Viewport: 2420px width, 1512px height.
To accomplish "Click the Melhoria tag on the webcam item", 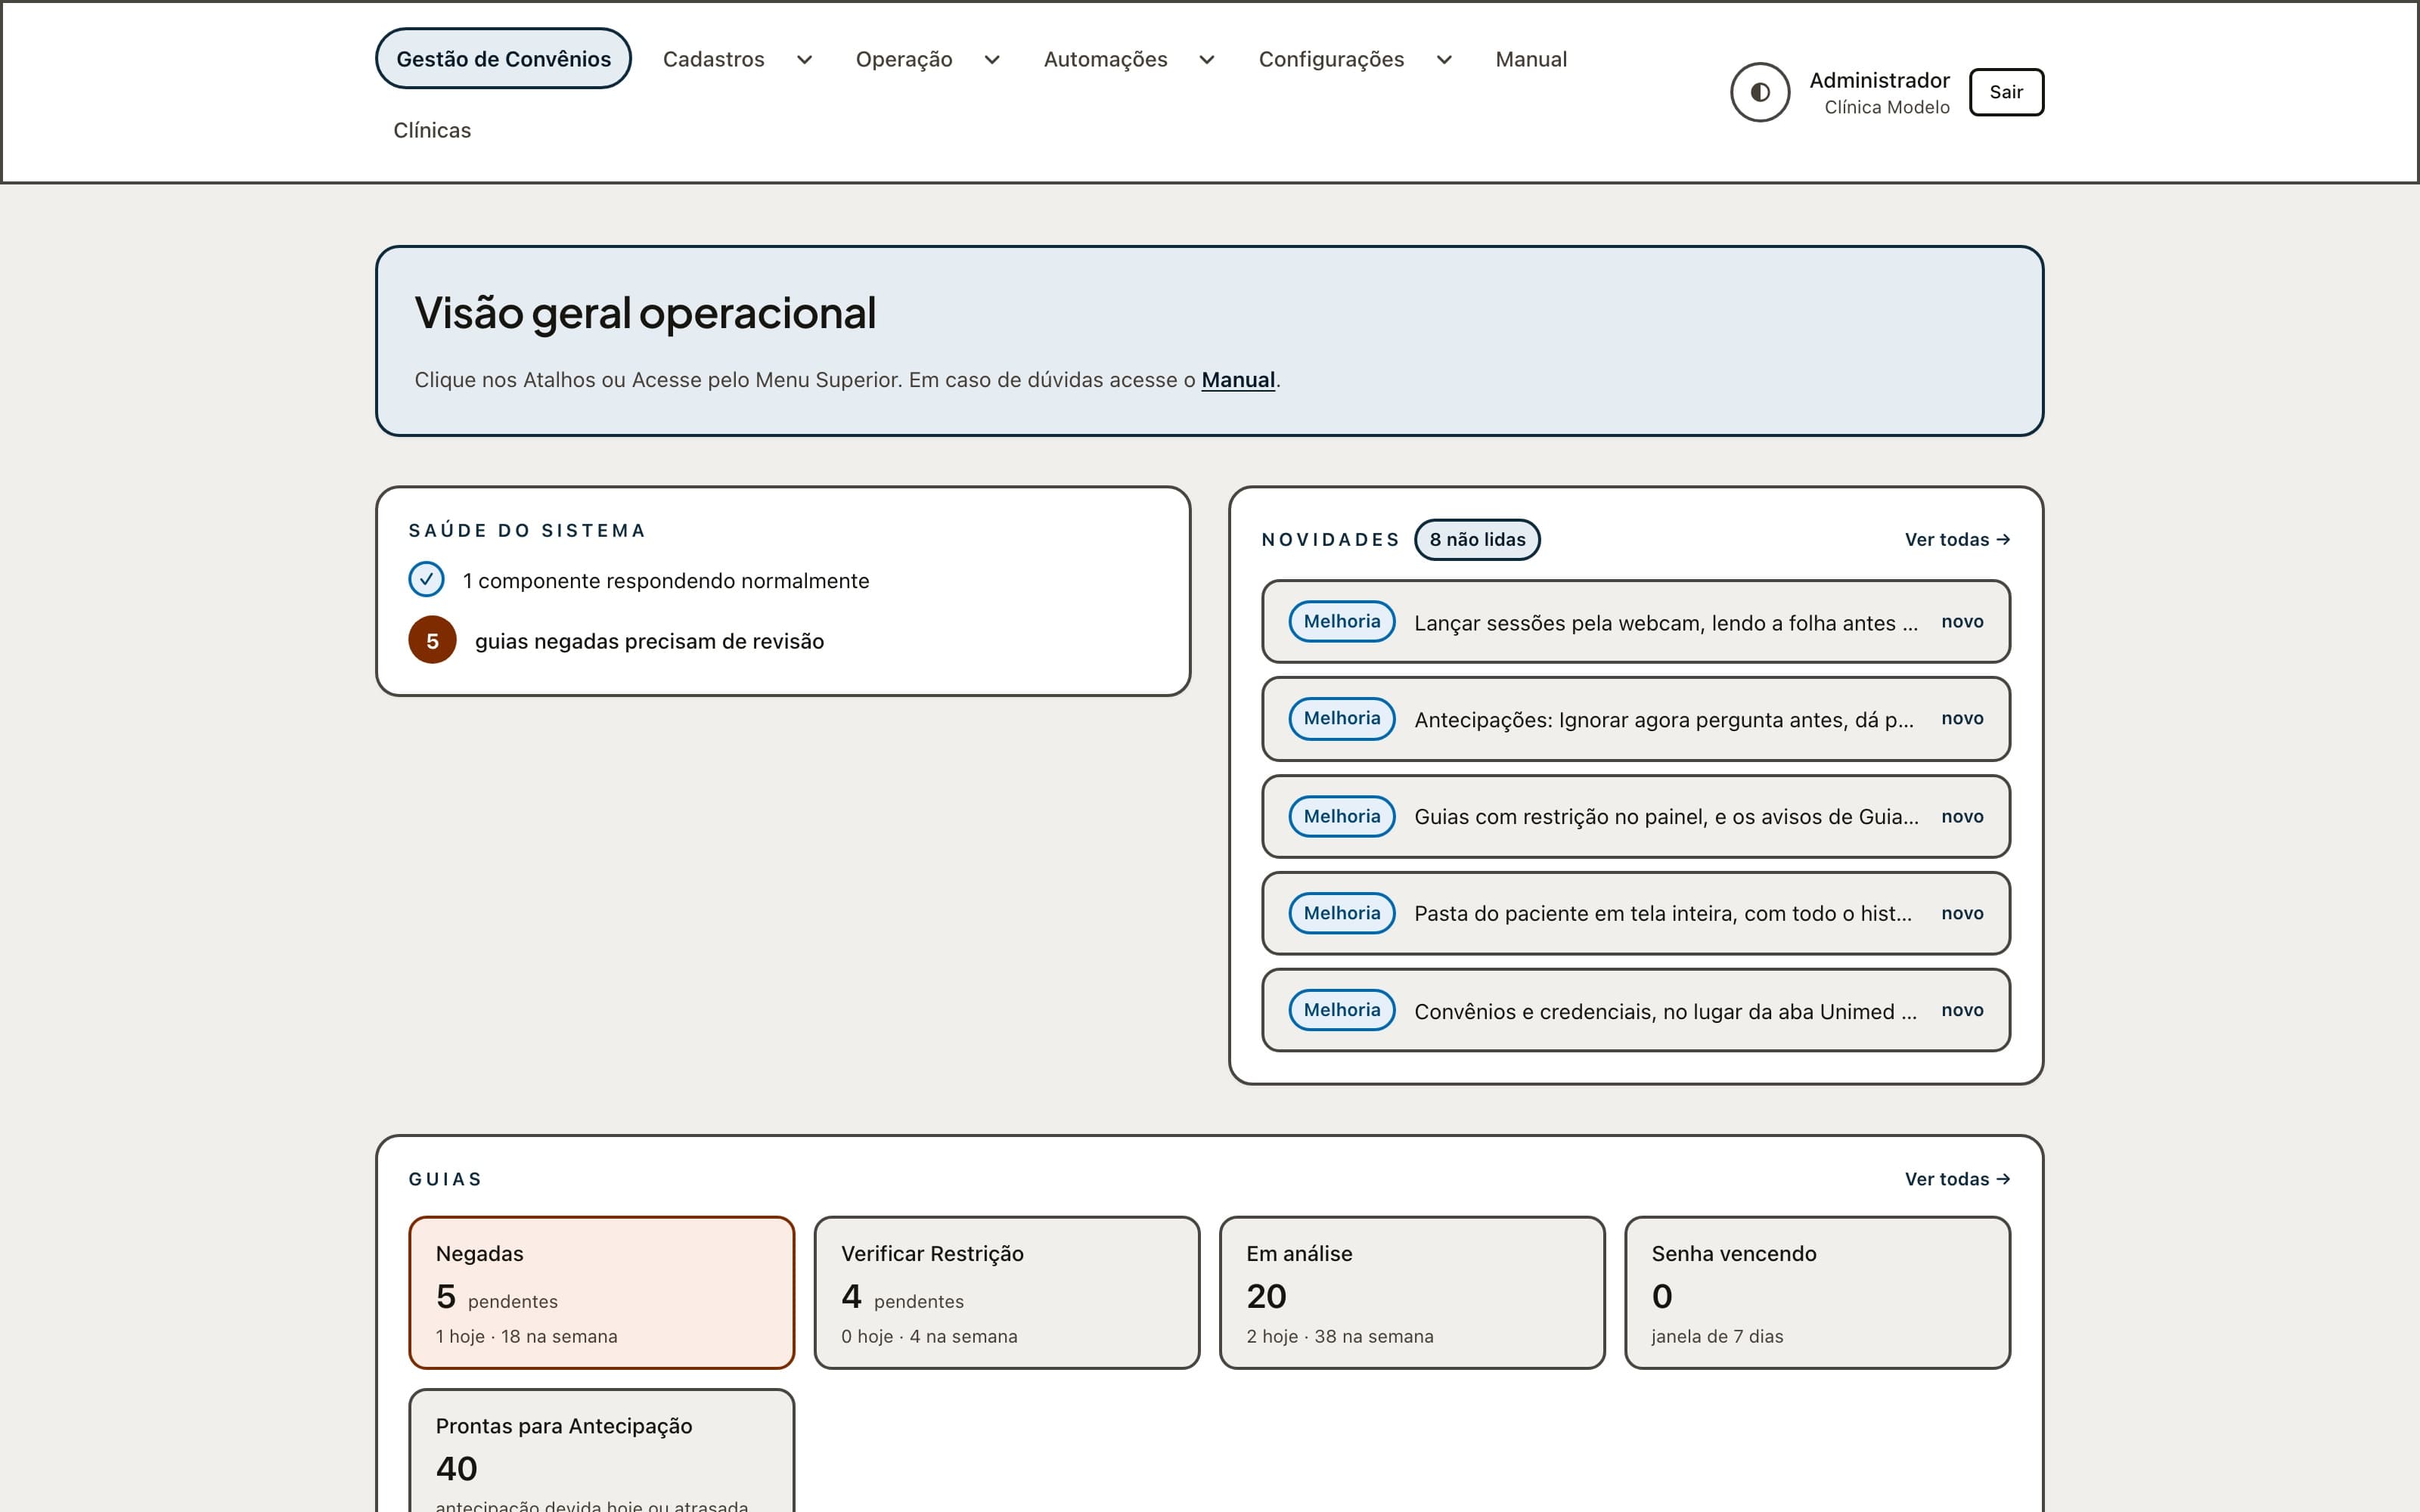I will click(x=1342, y=621).
